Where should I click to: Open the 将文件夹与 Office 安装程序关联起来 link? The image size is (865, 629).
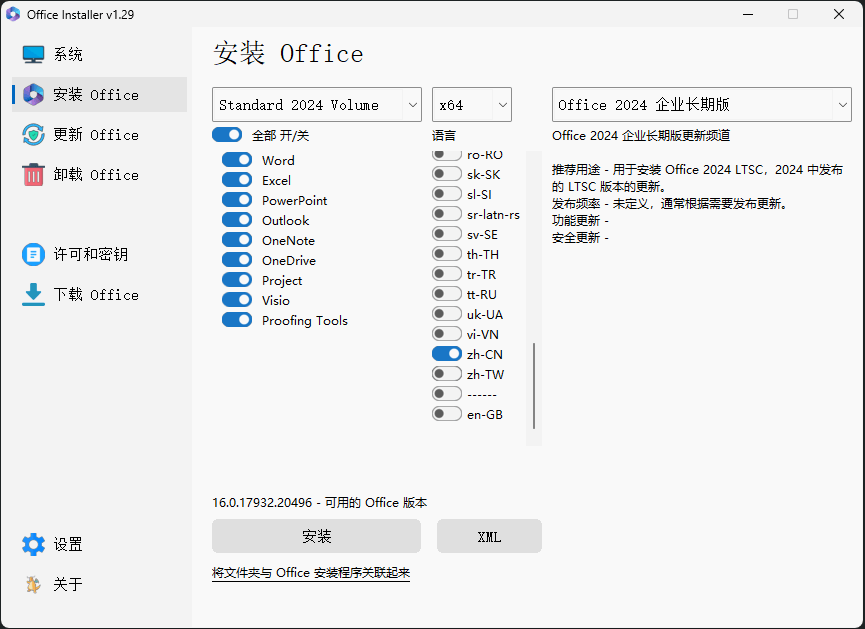click(x=311, y=573)
